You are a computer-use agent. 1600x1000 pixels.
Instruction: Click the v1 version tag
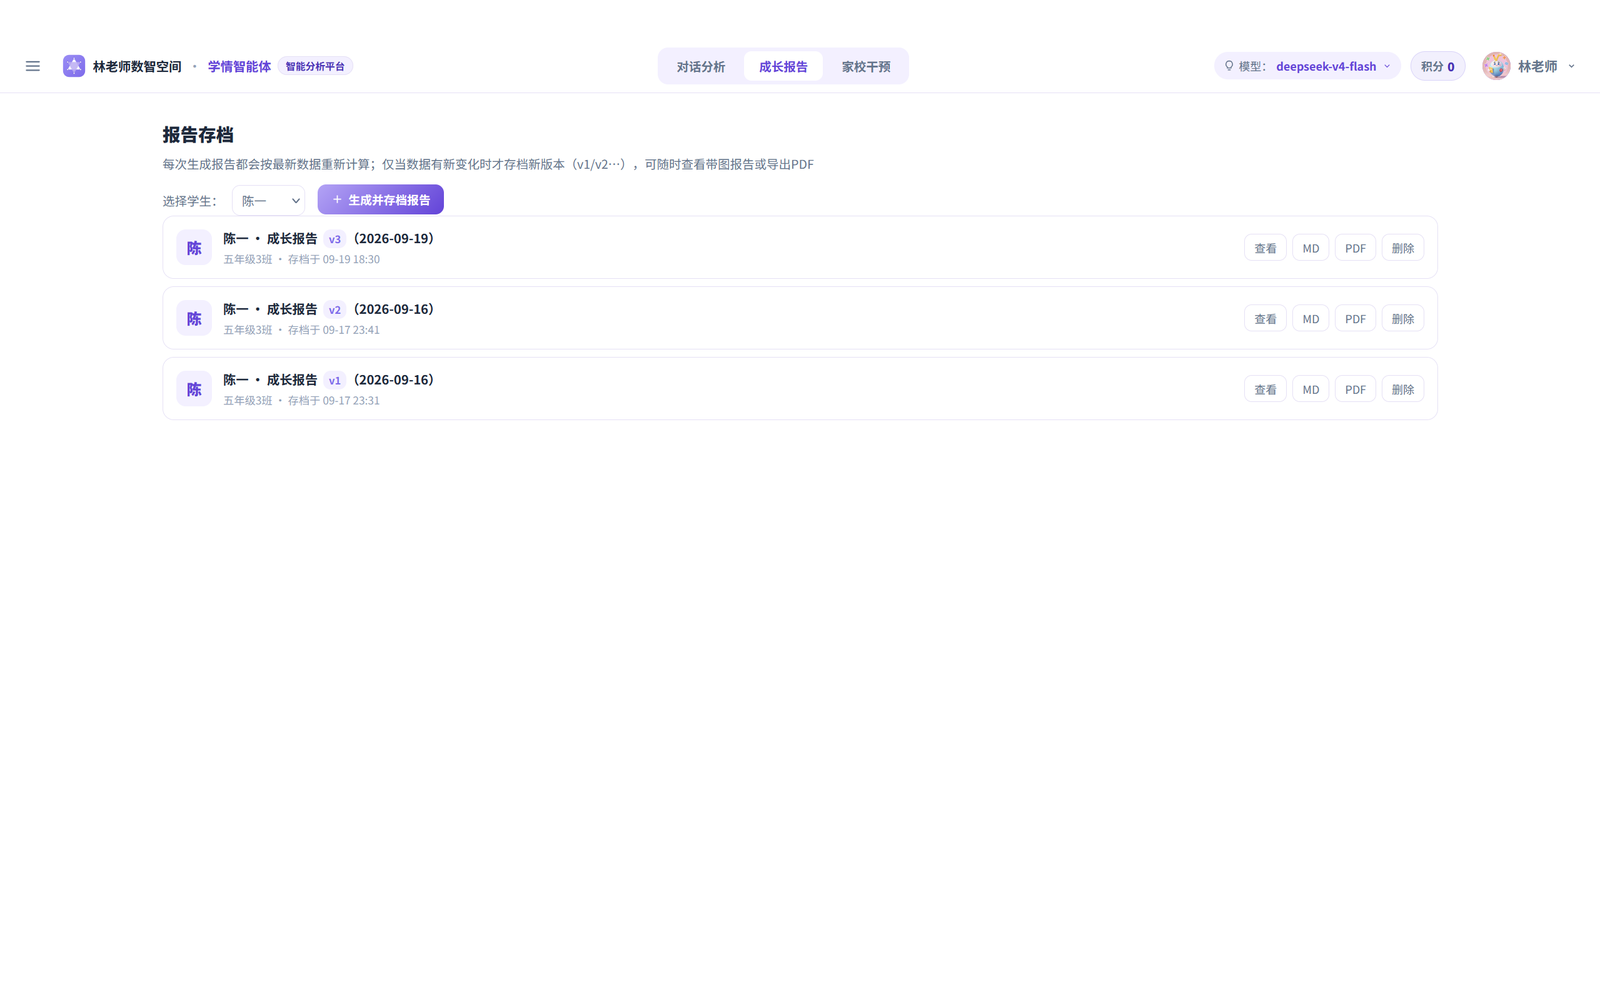335,380
